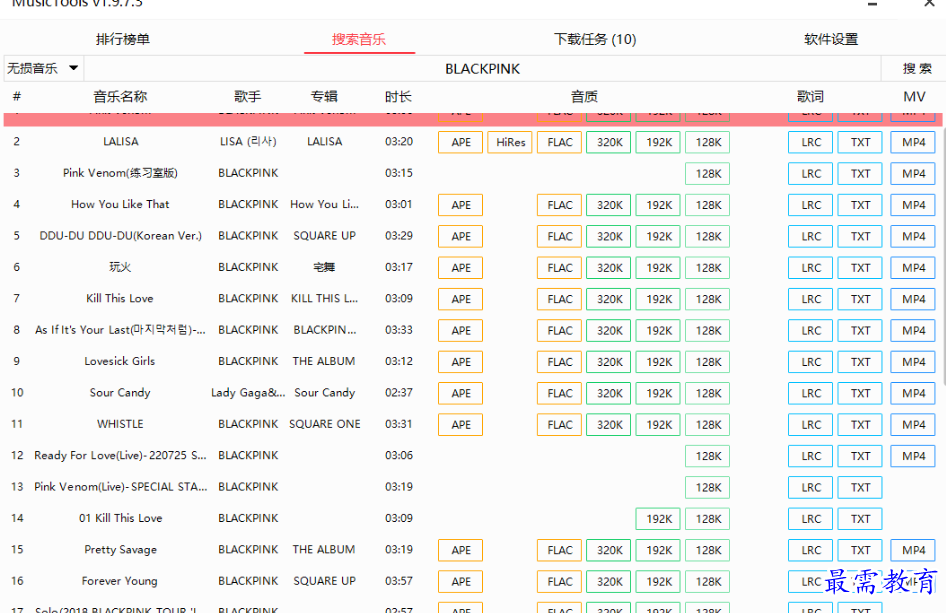Download 128K for Pink Venom(练习室版)
This screenshot has height=613, width=946.
(708, 174)
